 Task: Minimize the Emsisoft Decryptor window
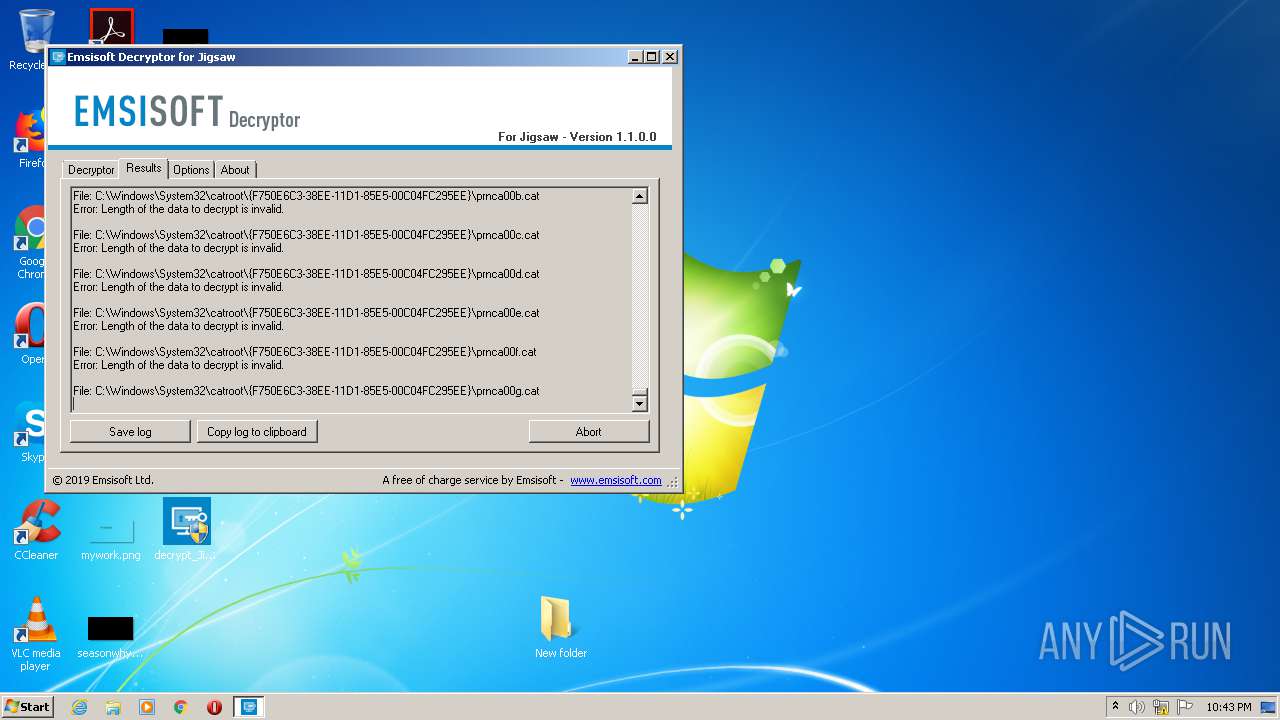pyautogui.click(x=635, y=57)
